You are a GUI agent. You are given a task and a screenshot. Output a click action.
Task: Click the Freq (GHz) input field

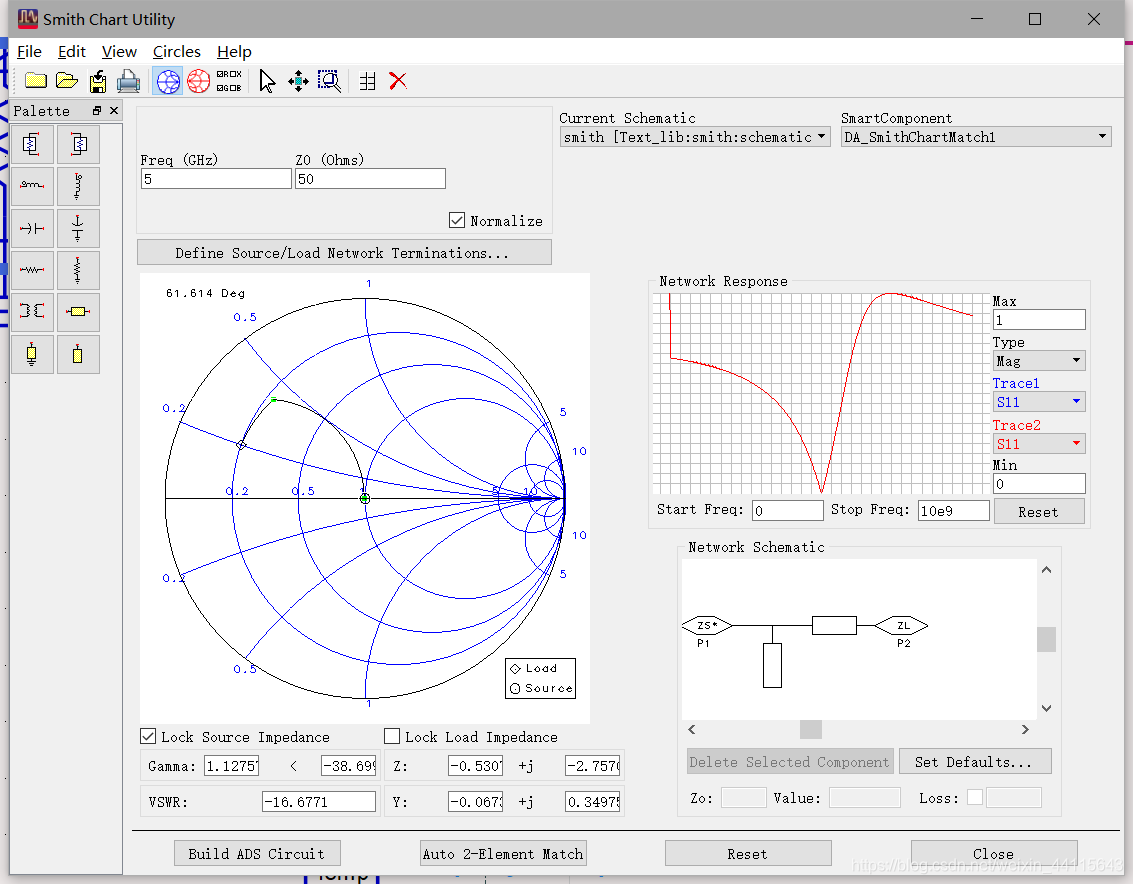(x=216, y=179)
